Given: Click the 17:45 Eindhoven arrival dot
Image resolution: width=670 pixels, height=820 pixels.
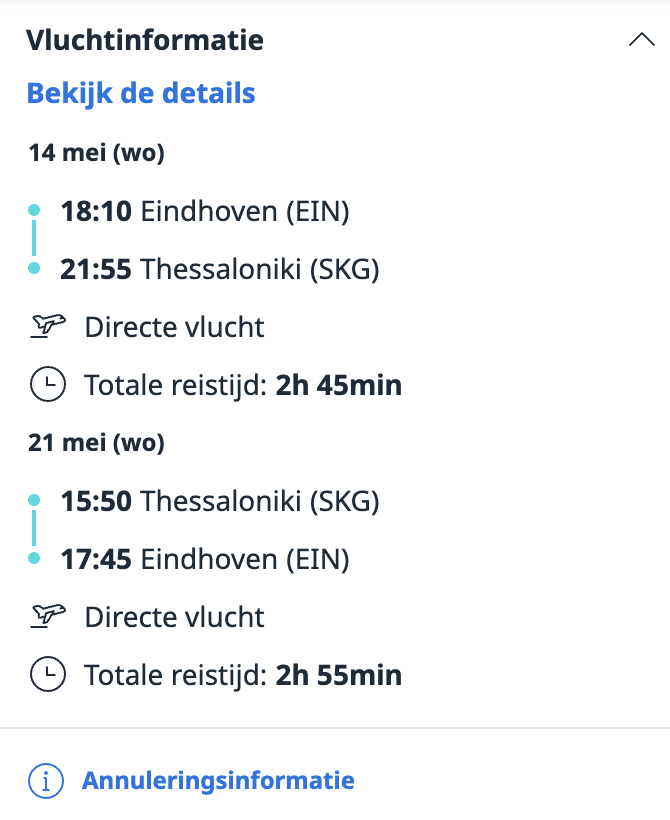Looking at the screenshot, I should click(34, 558).
